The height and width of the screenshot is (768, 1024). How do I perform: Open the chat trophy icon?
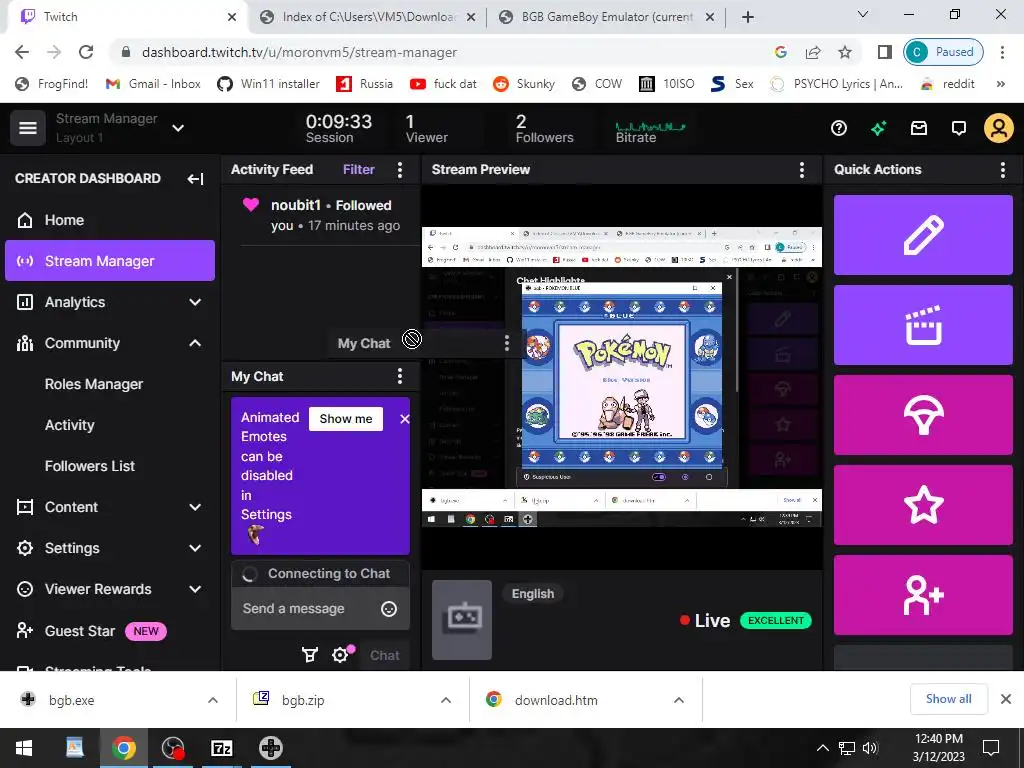310,654
